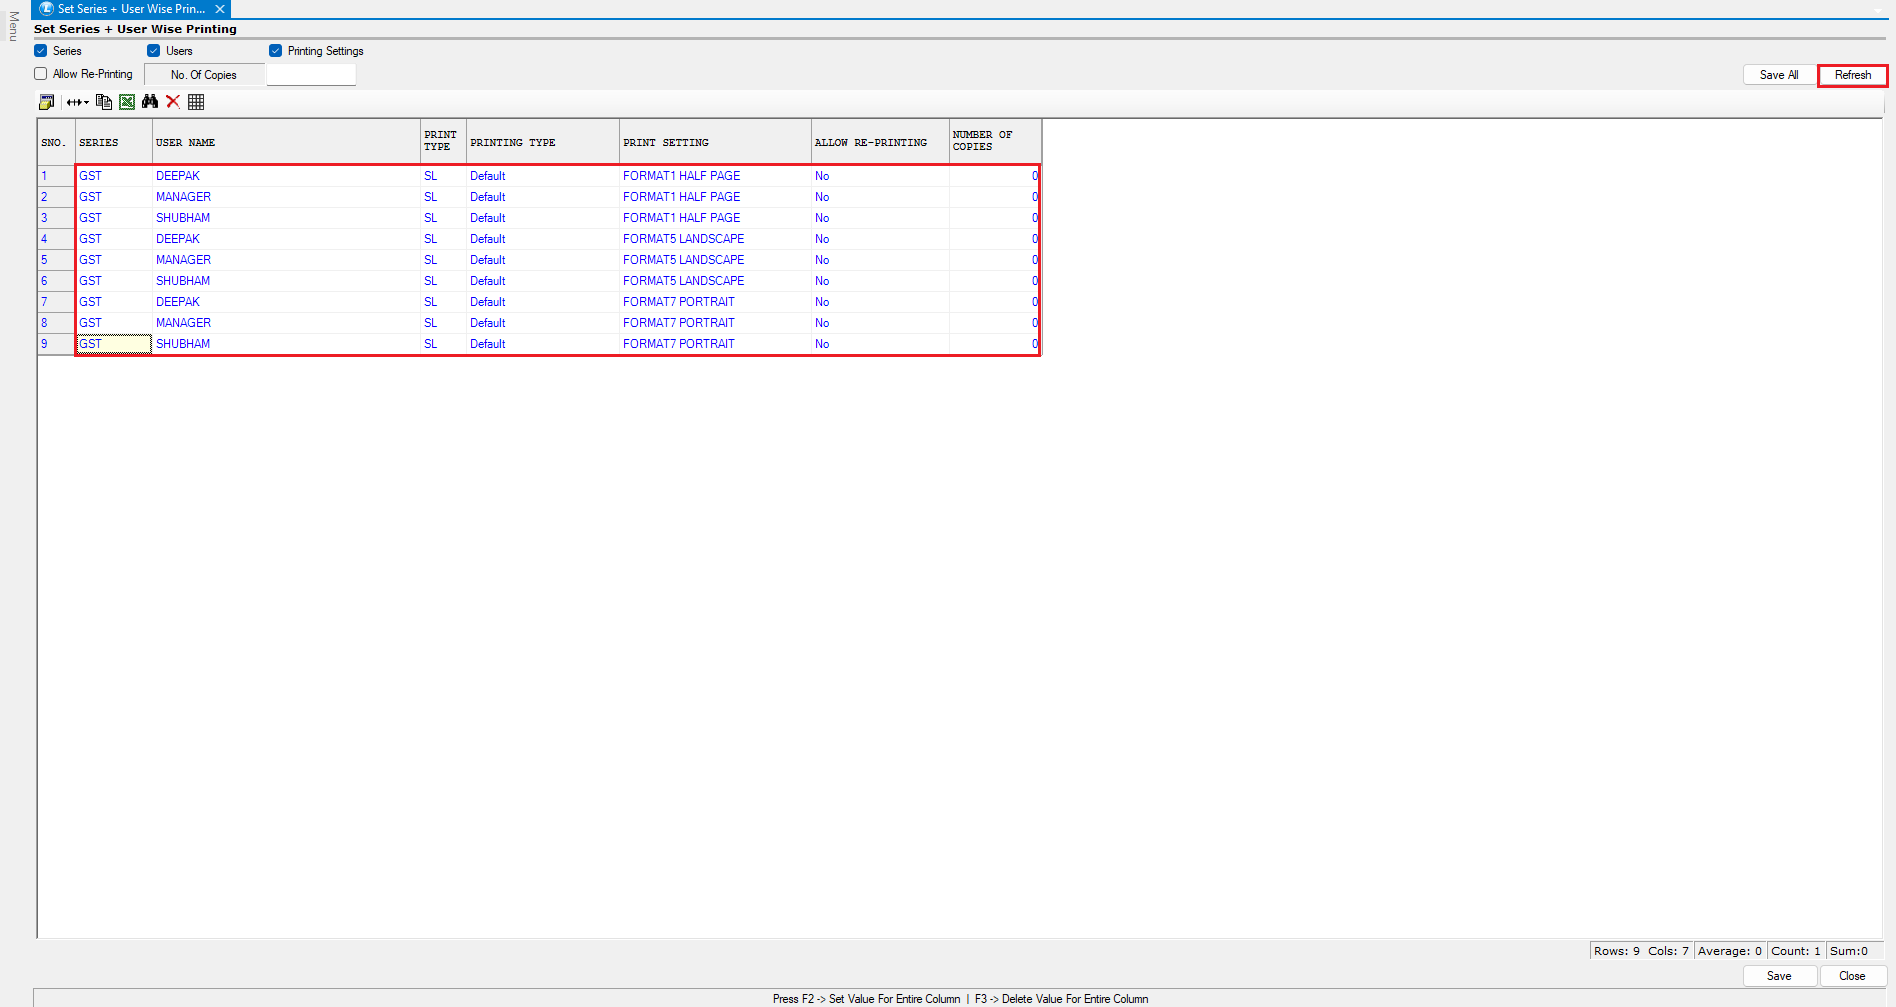
Task: Disable the Printing Settings checkbox
Action: click(x=276, y=51)
